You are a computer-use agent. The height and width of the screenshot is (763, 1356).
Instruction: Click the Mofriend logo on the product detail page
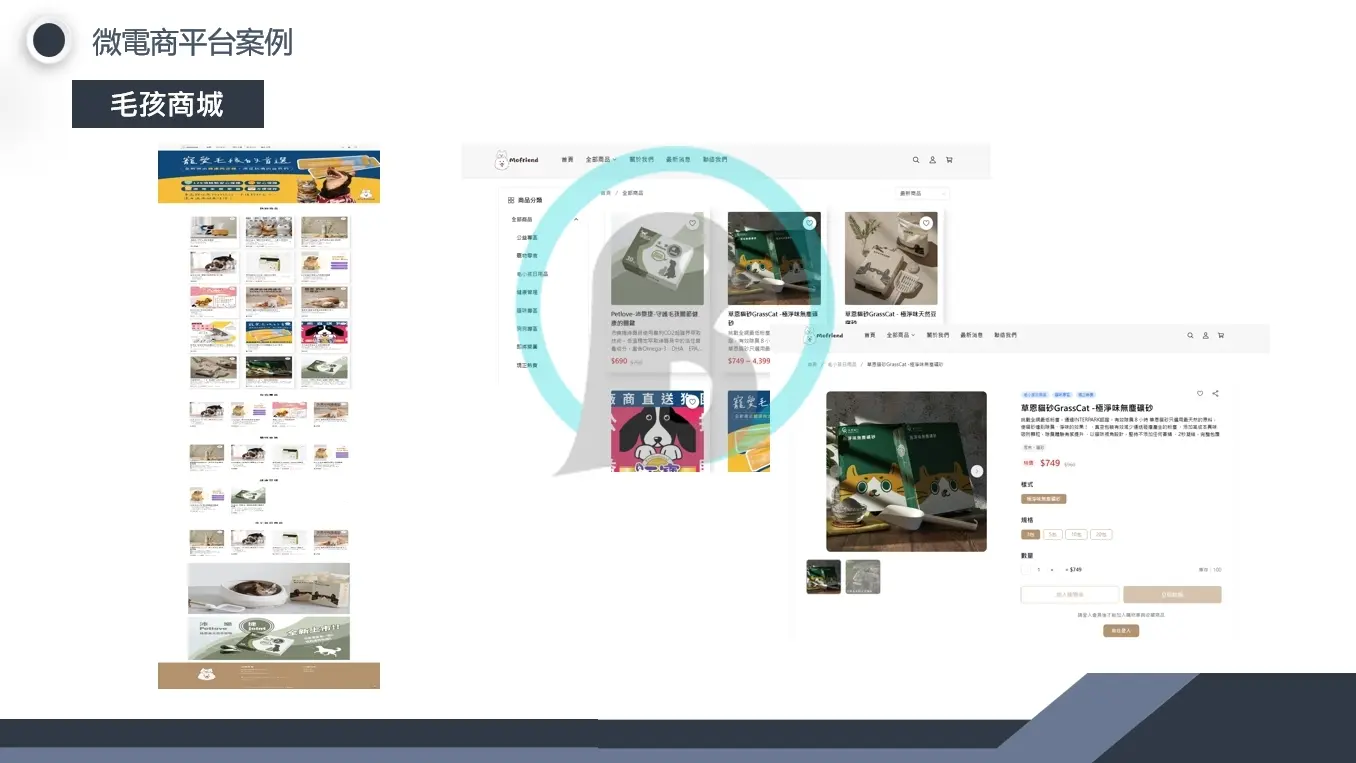tap(824, 336)
